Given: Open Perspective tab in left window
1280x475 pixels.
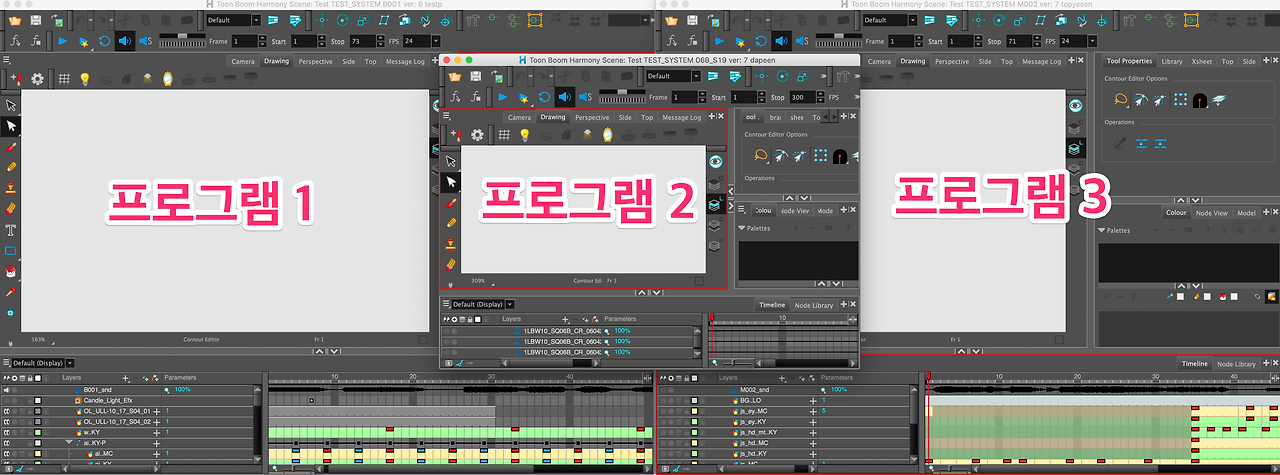Looking at the screenshot, I should coord(315,61).
